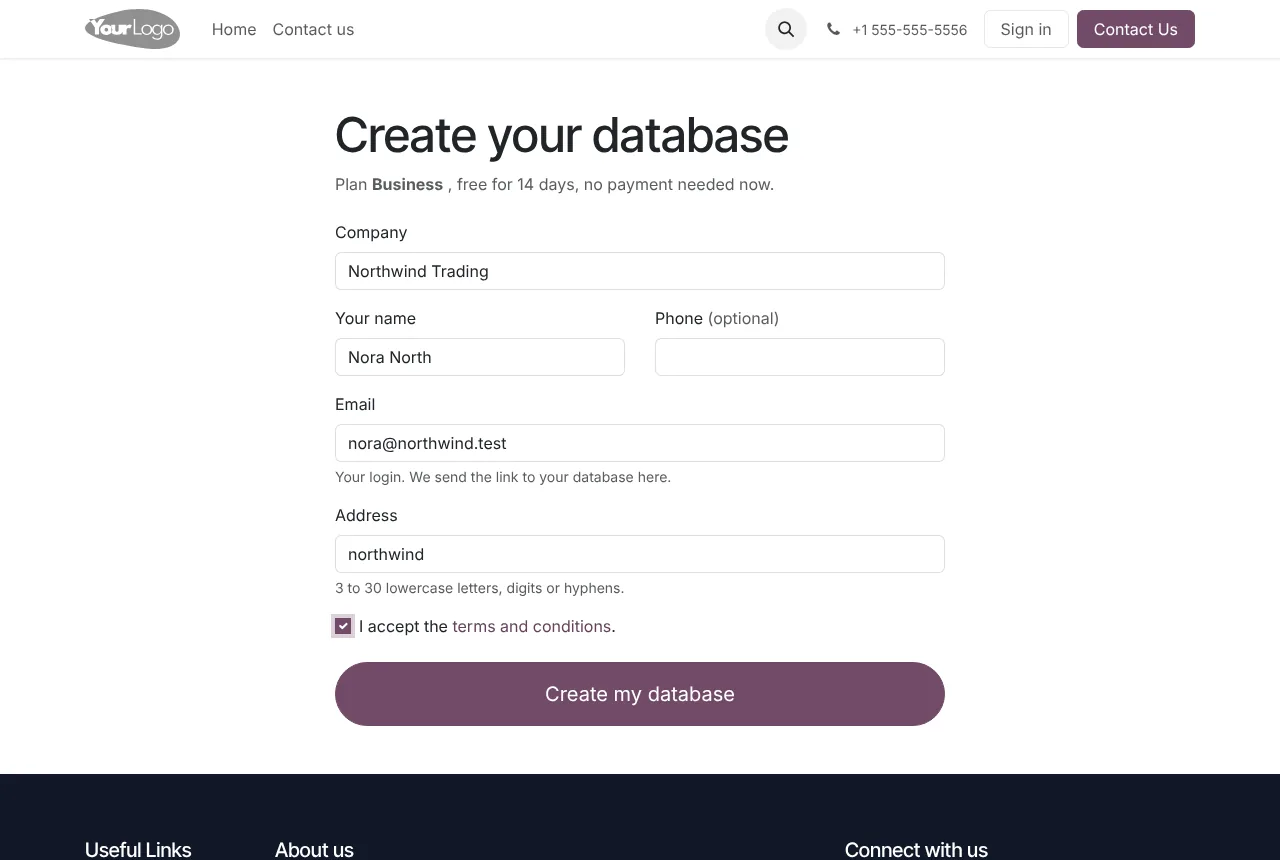Viewport: 1280px width, 860px height.
Task: Click the 'Company' field label
Action: click(x=371, y=232)
